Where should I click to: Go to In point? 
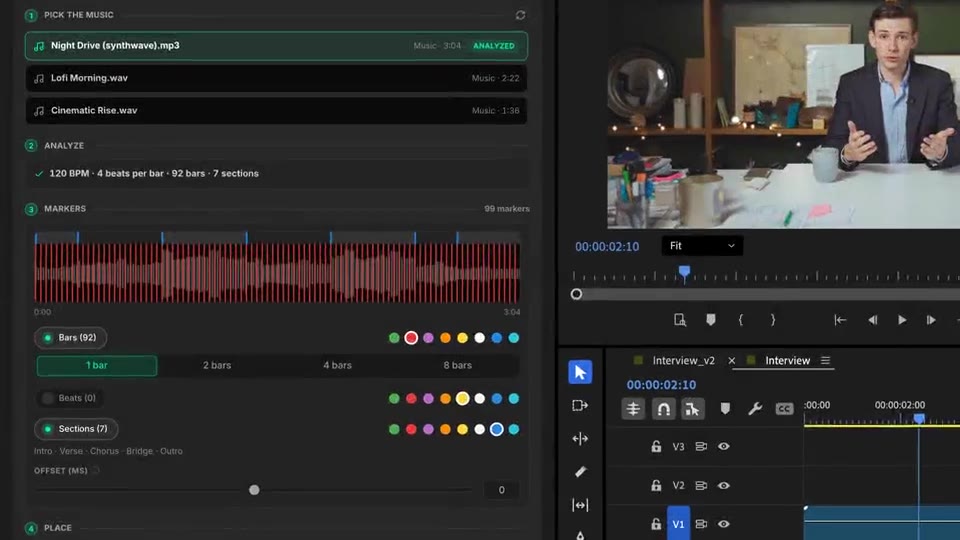tap(840, 320)
